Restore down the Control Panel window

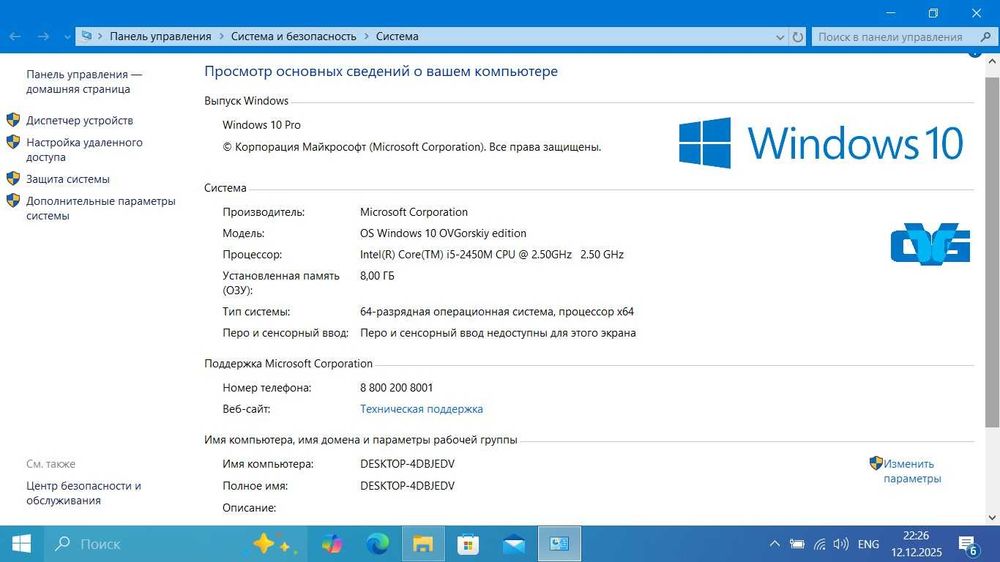(x=933, y=13)
